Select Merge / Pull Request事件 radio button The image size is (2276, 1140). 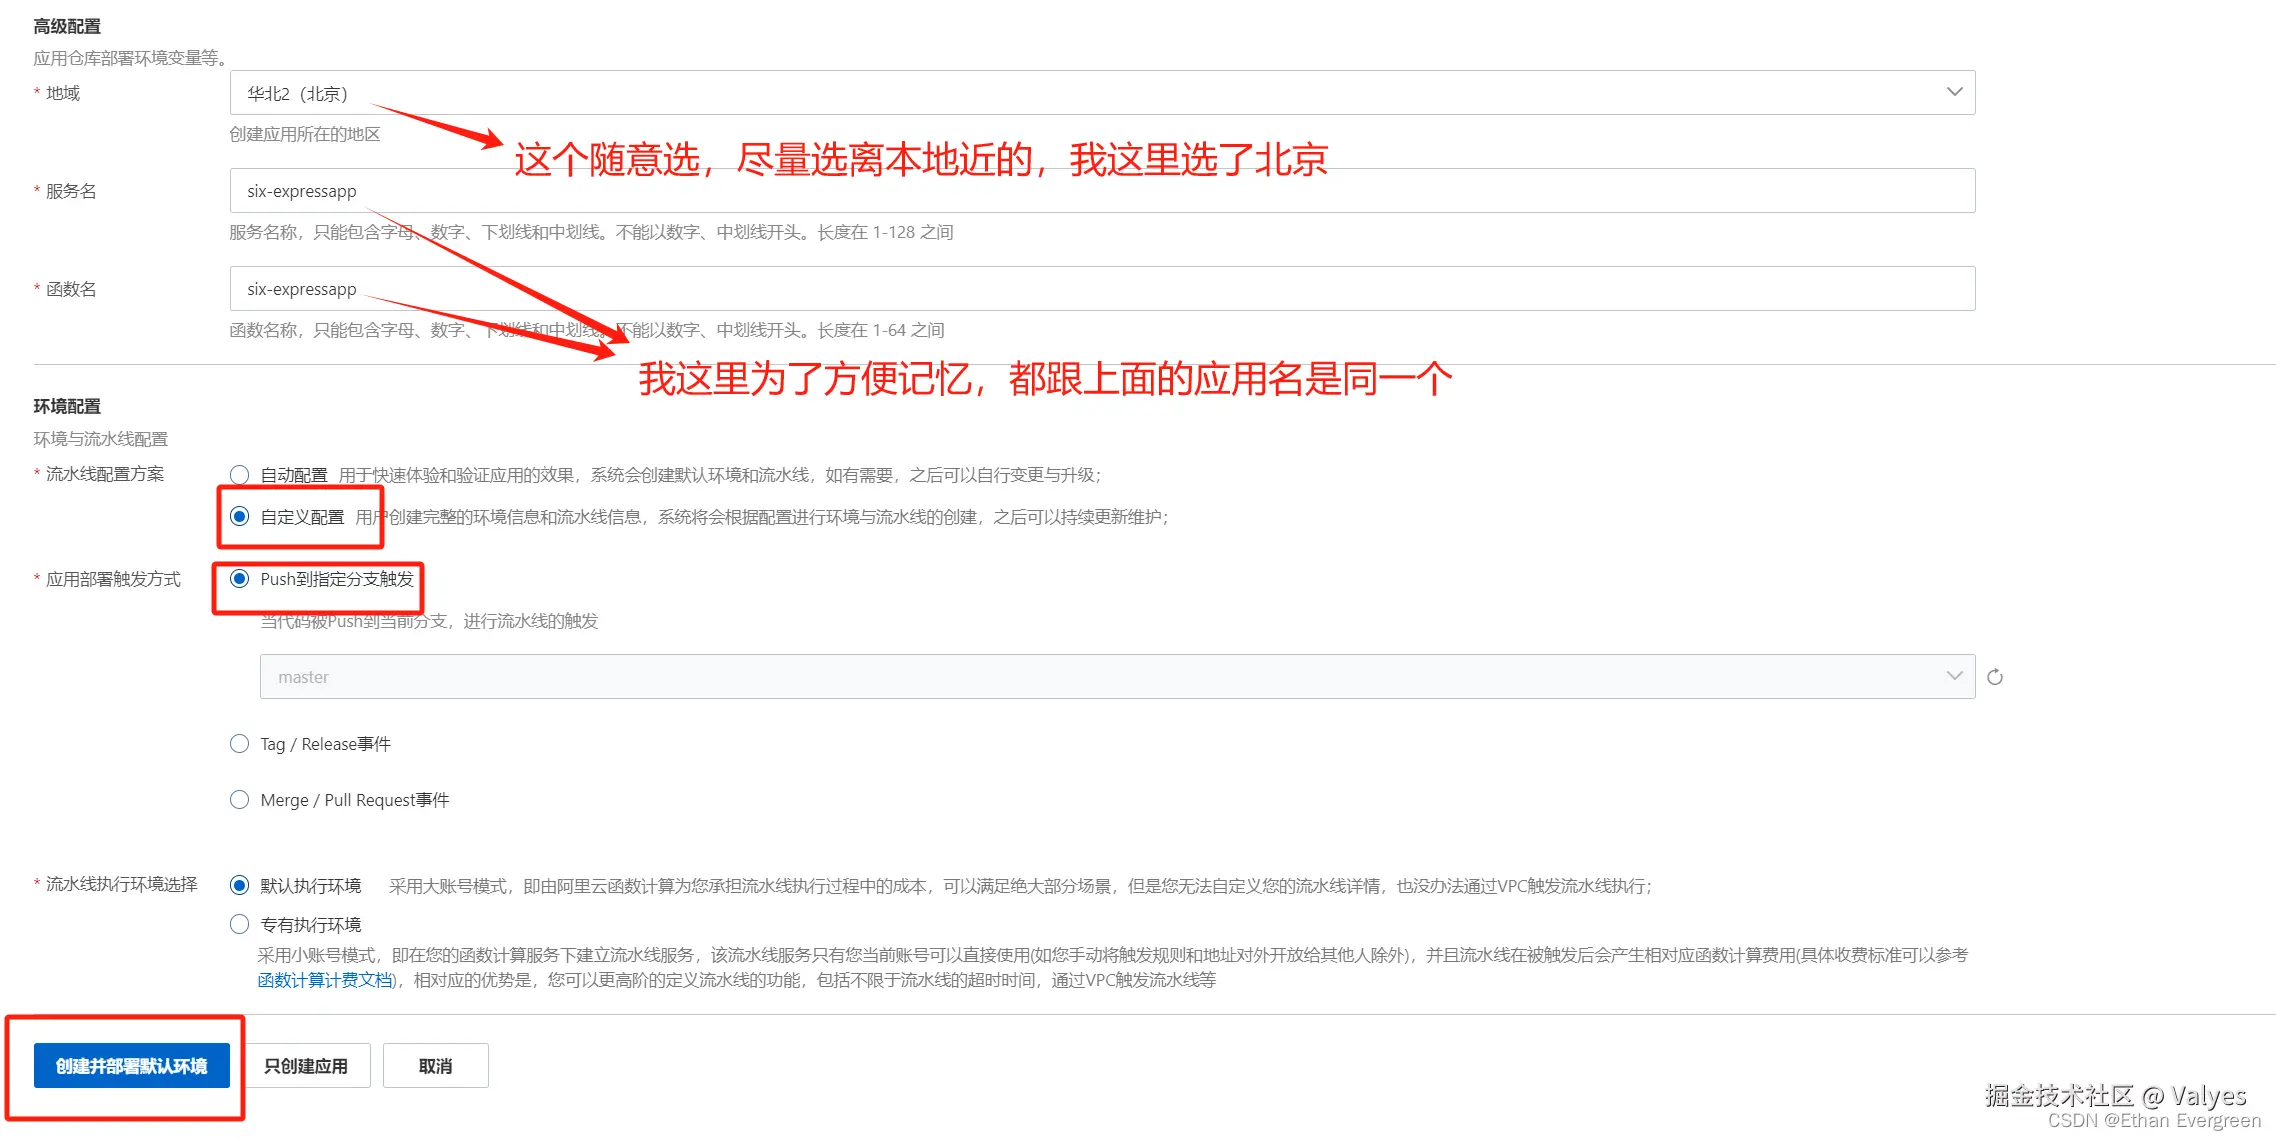pyautogui.click(x=239, y=800)
